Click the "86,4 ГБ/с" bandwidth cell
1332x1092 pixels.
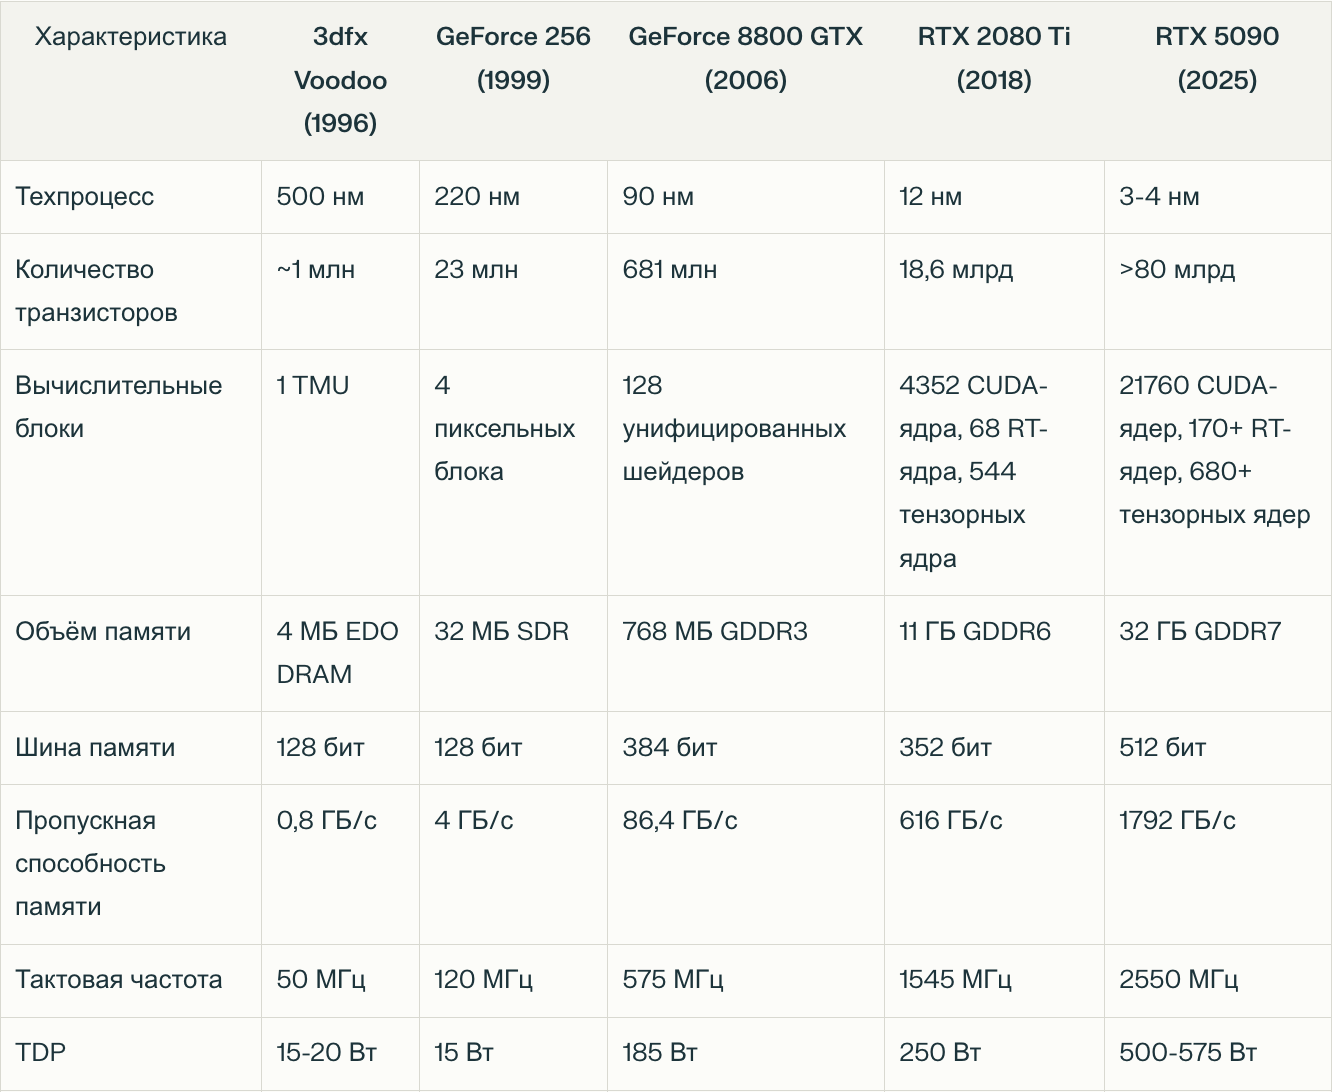pyautogui.click(x=680, y=820)
